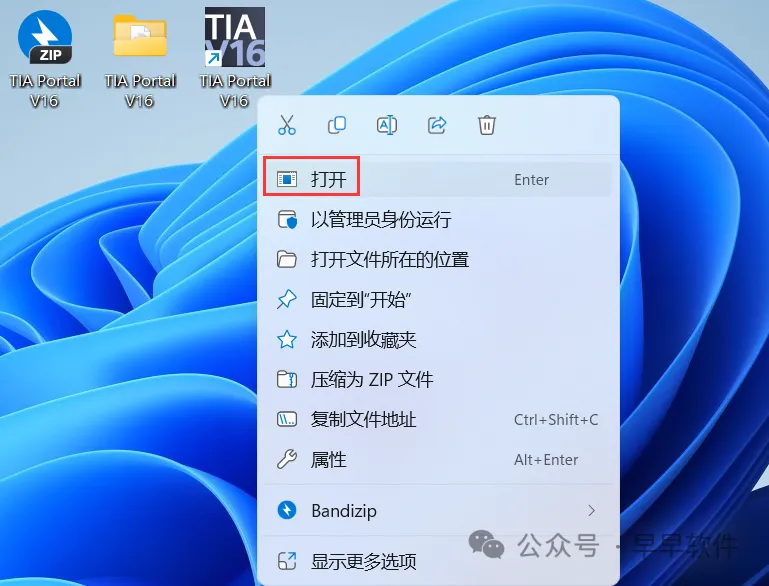Choose 打开文件所在的位置 menu entry
Viewport: 769px width, 586px height.
[438, 259]
